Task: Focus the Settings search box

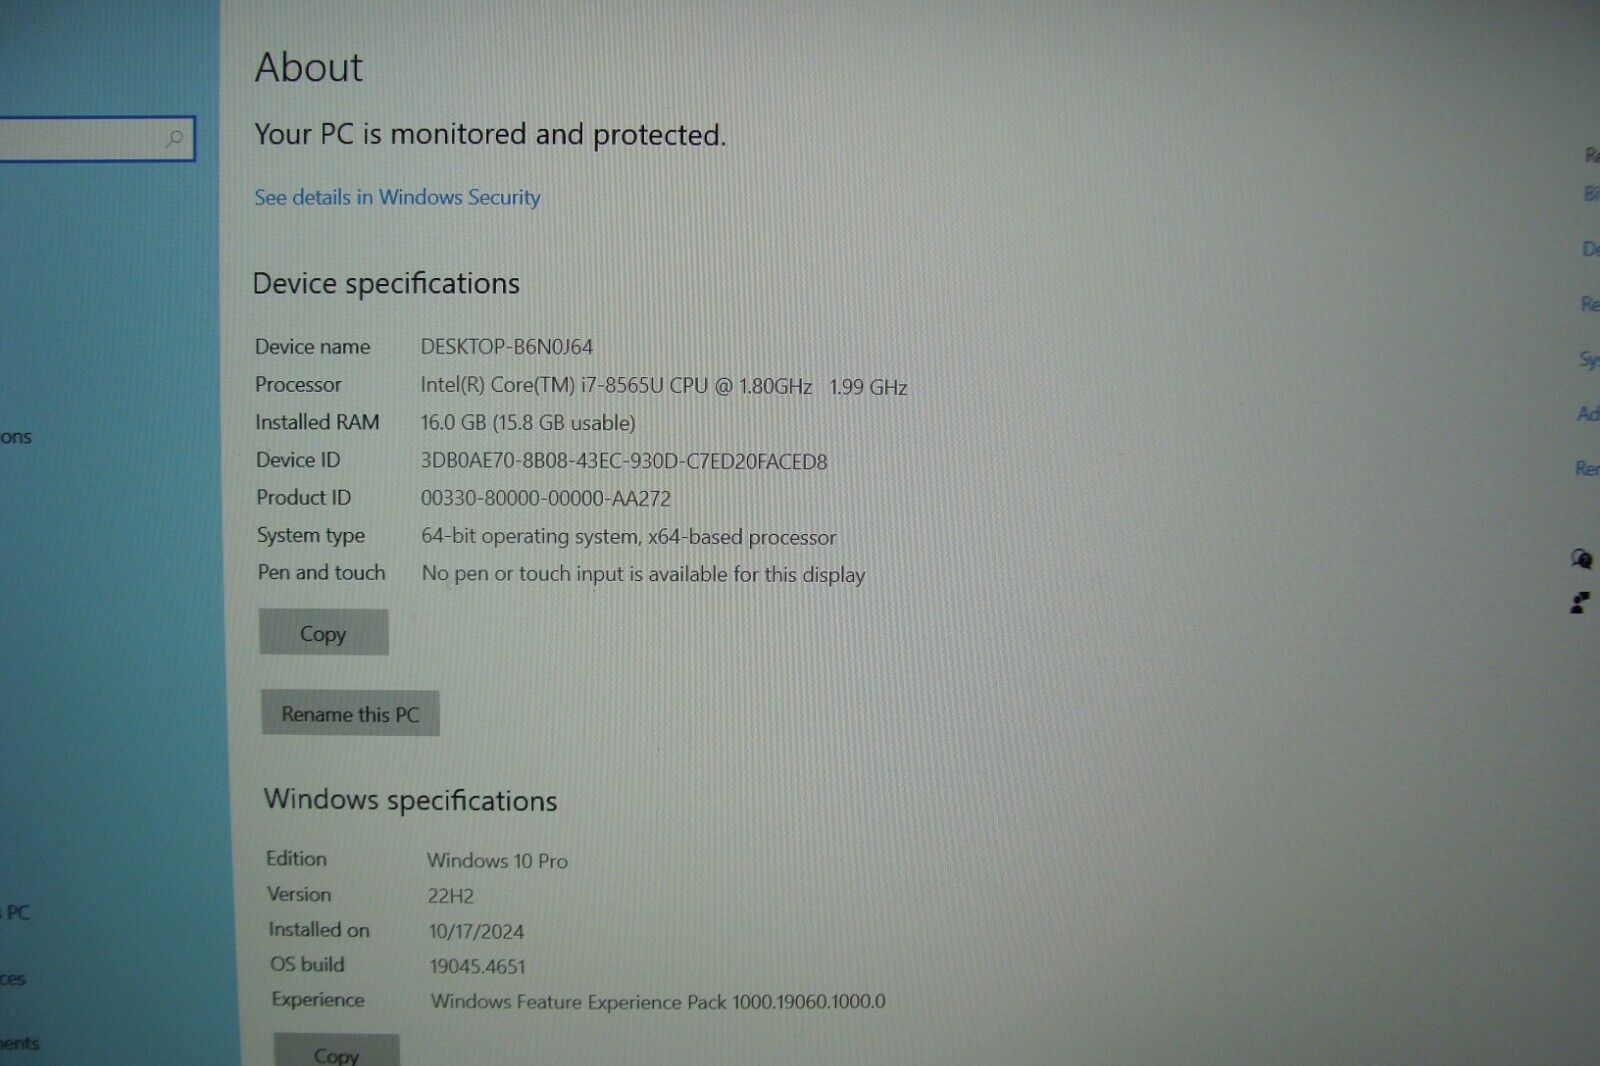Action: (x=95, y=139)
